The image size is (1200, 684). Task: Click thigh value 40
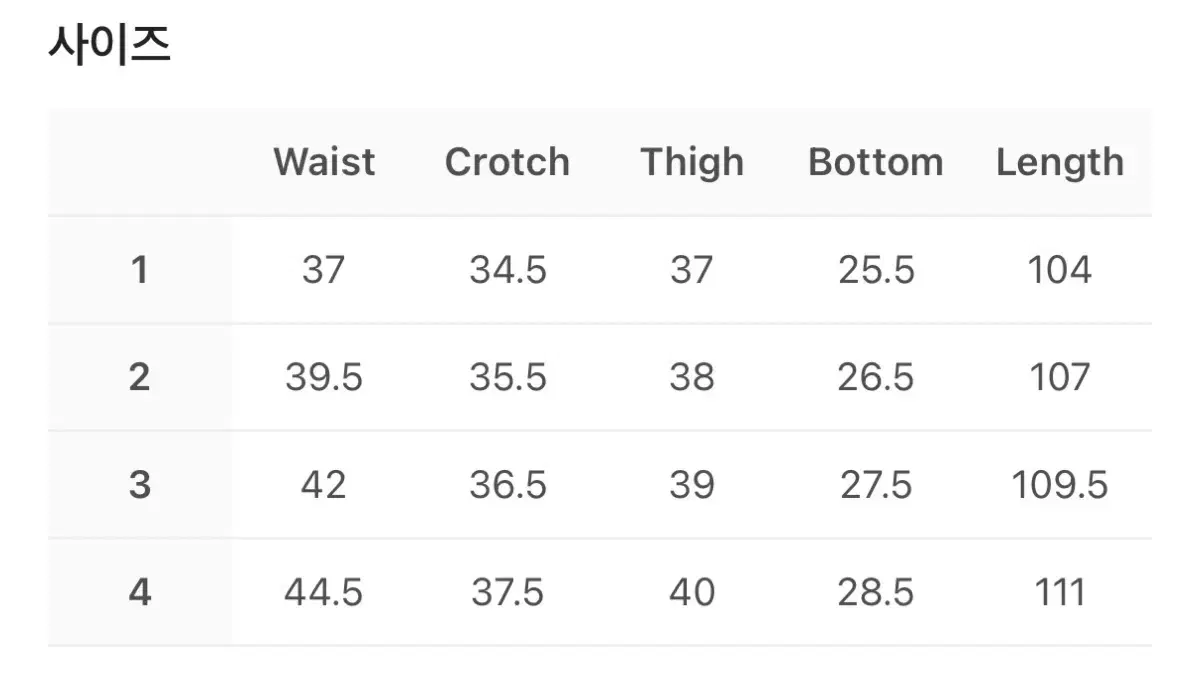point(692,592)
